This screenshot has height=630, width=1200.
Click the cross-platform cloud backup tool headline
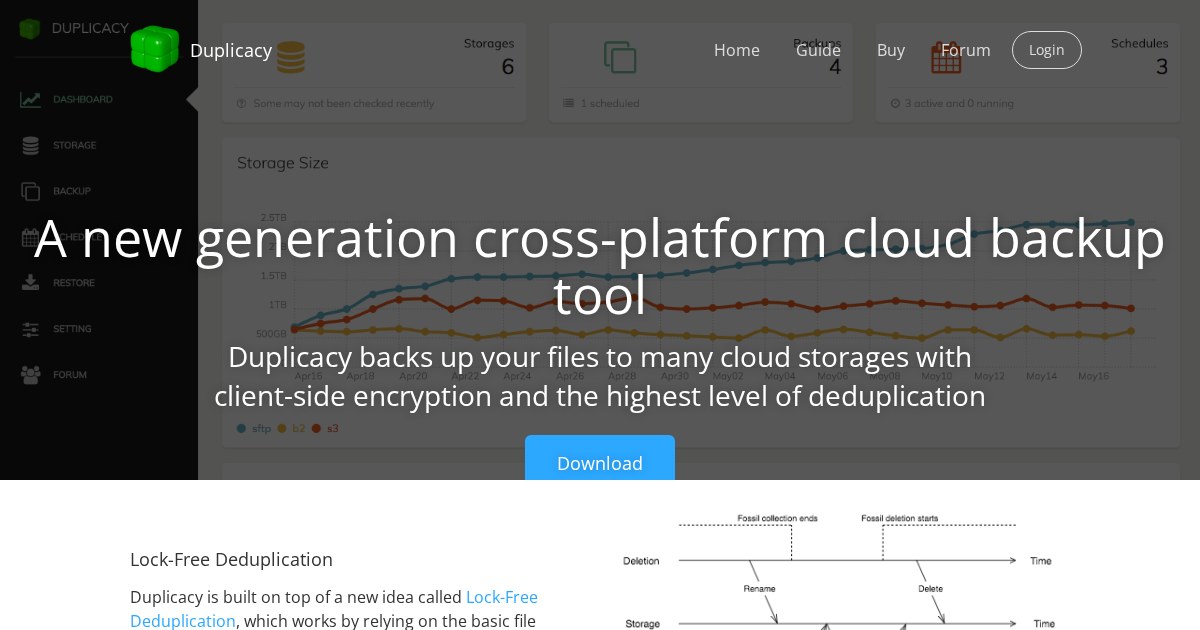(600, 266)
